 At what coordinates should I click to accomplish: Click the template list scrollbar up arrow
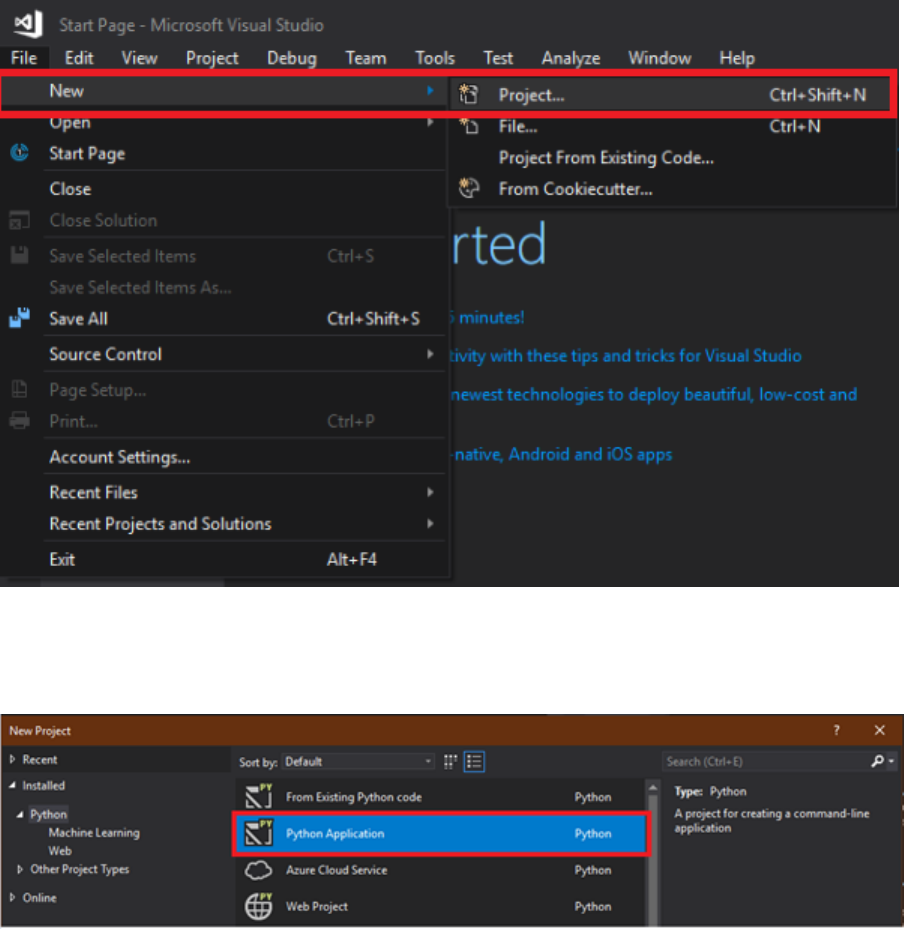click(653, 787)
